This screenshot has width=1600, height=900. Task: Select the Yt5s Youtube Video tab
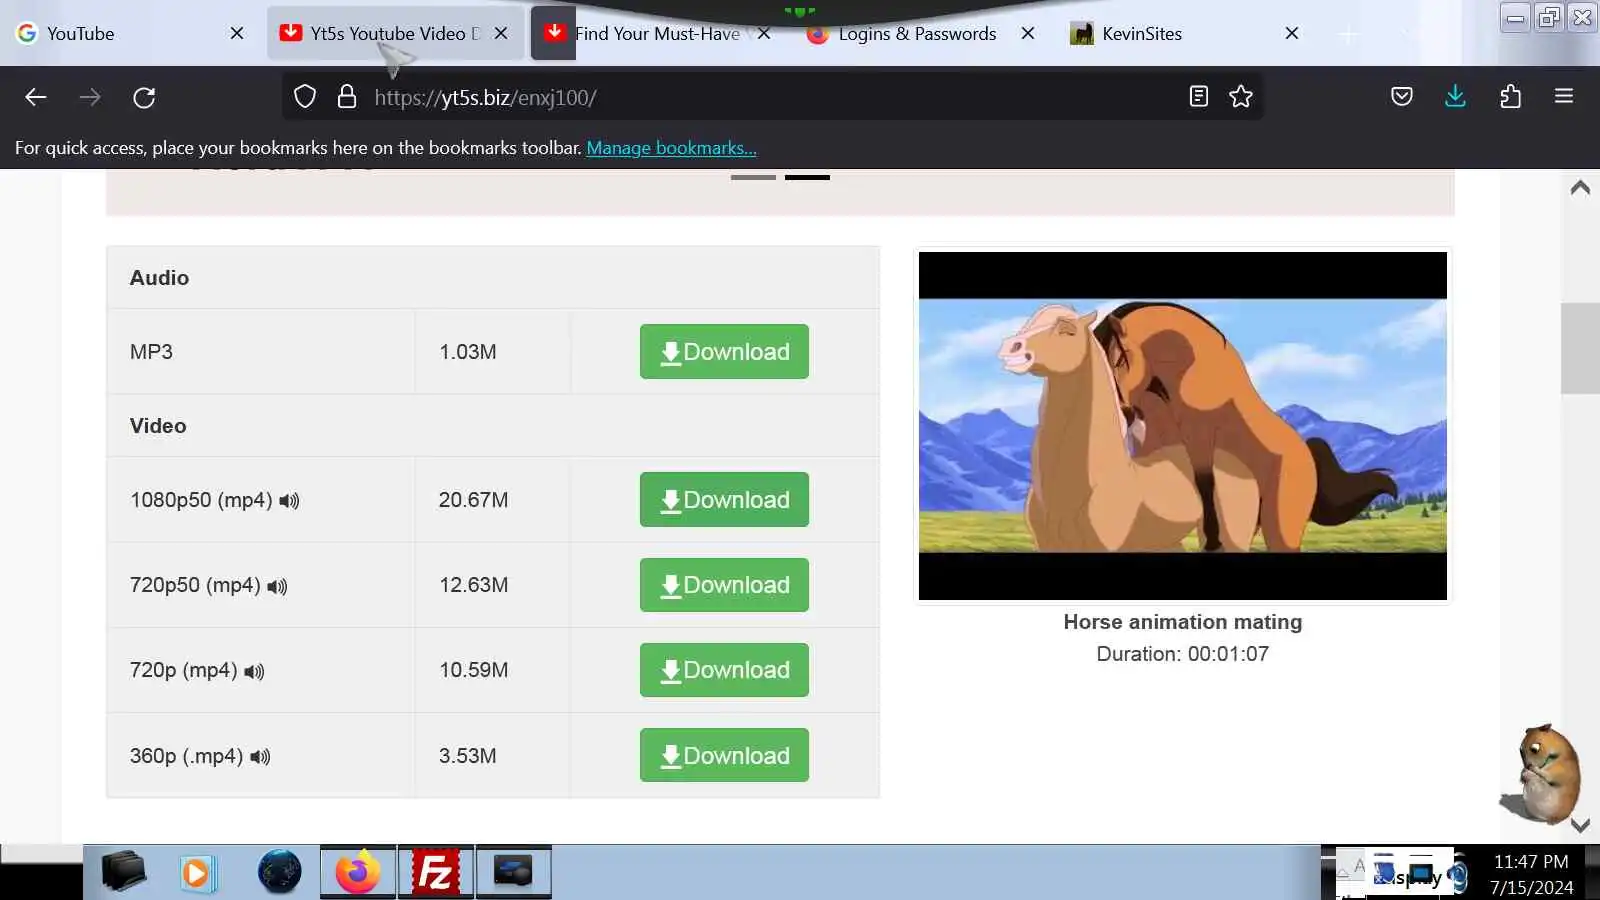[x=396, y=33]
